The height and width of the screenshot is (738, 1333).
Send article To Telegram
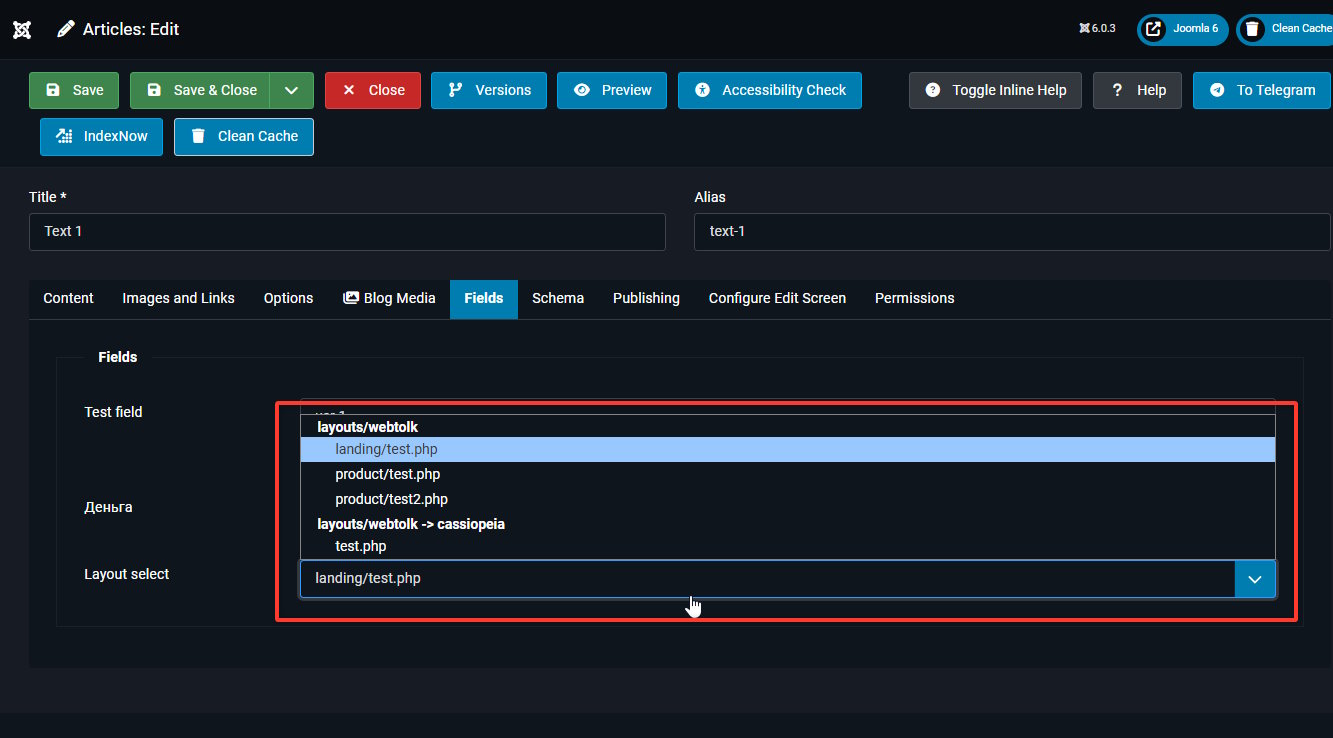click(1261, 90)
